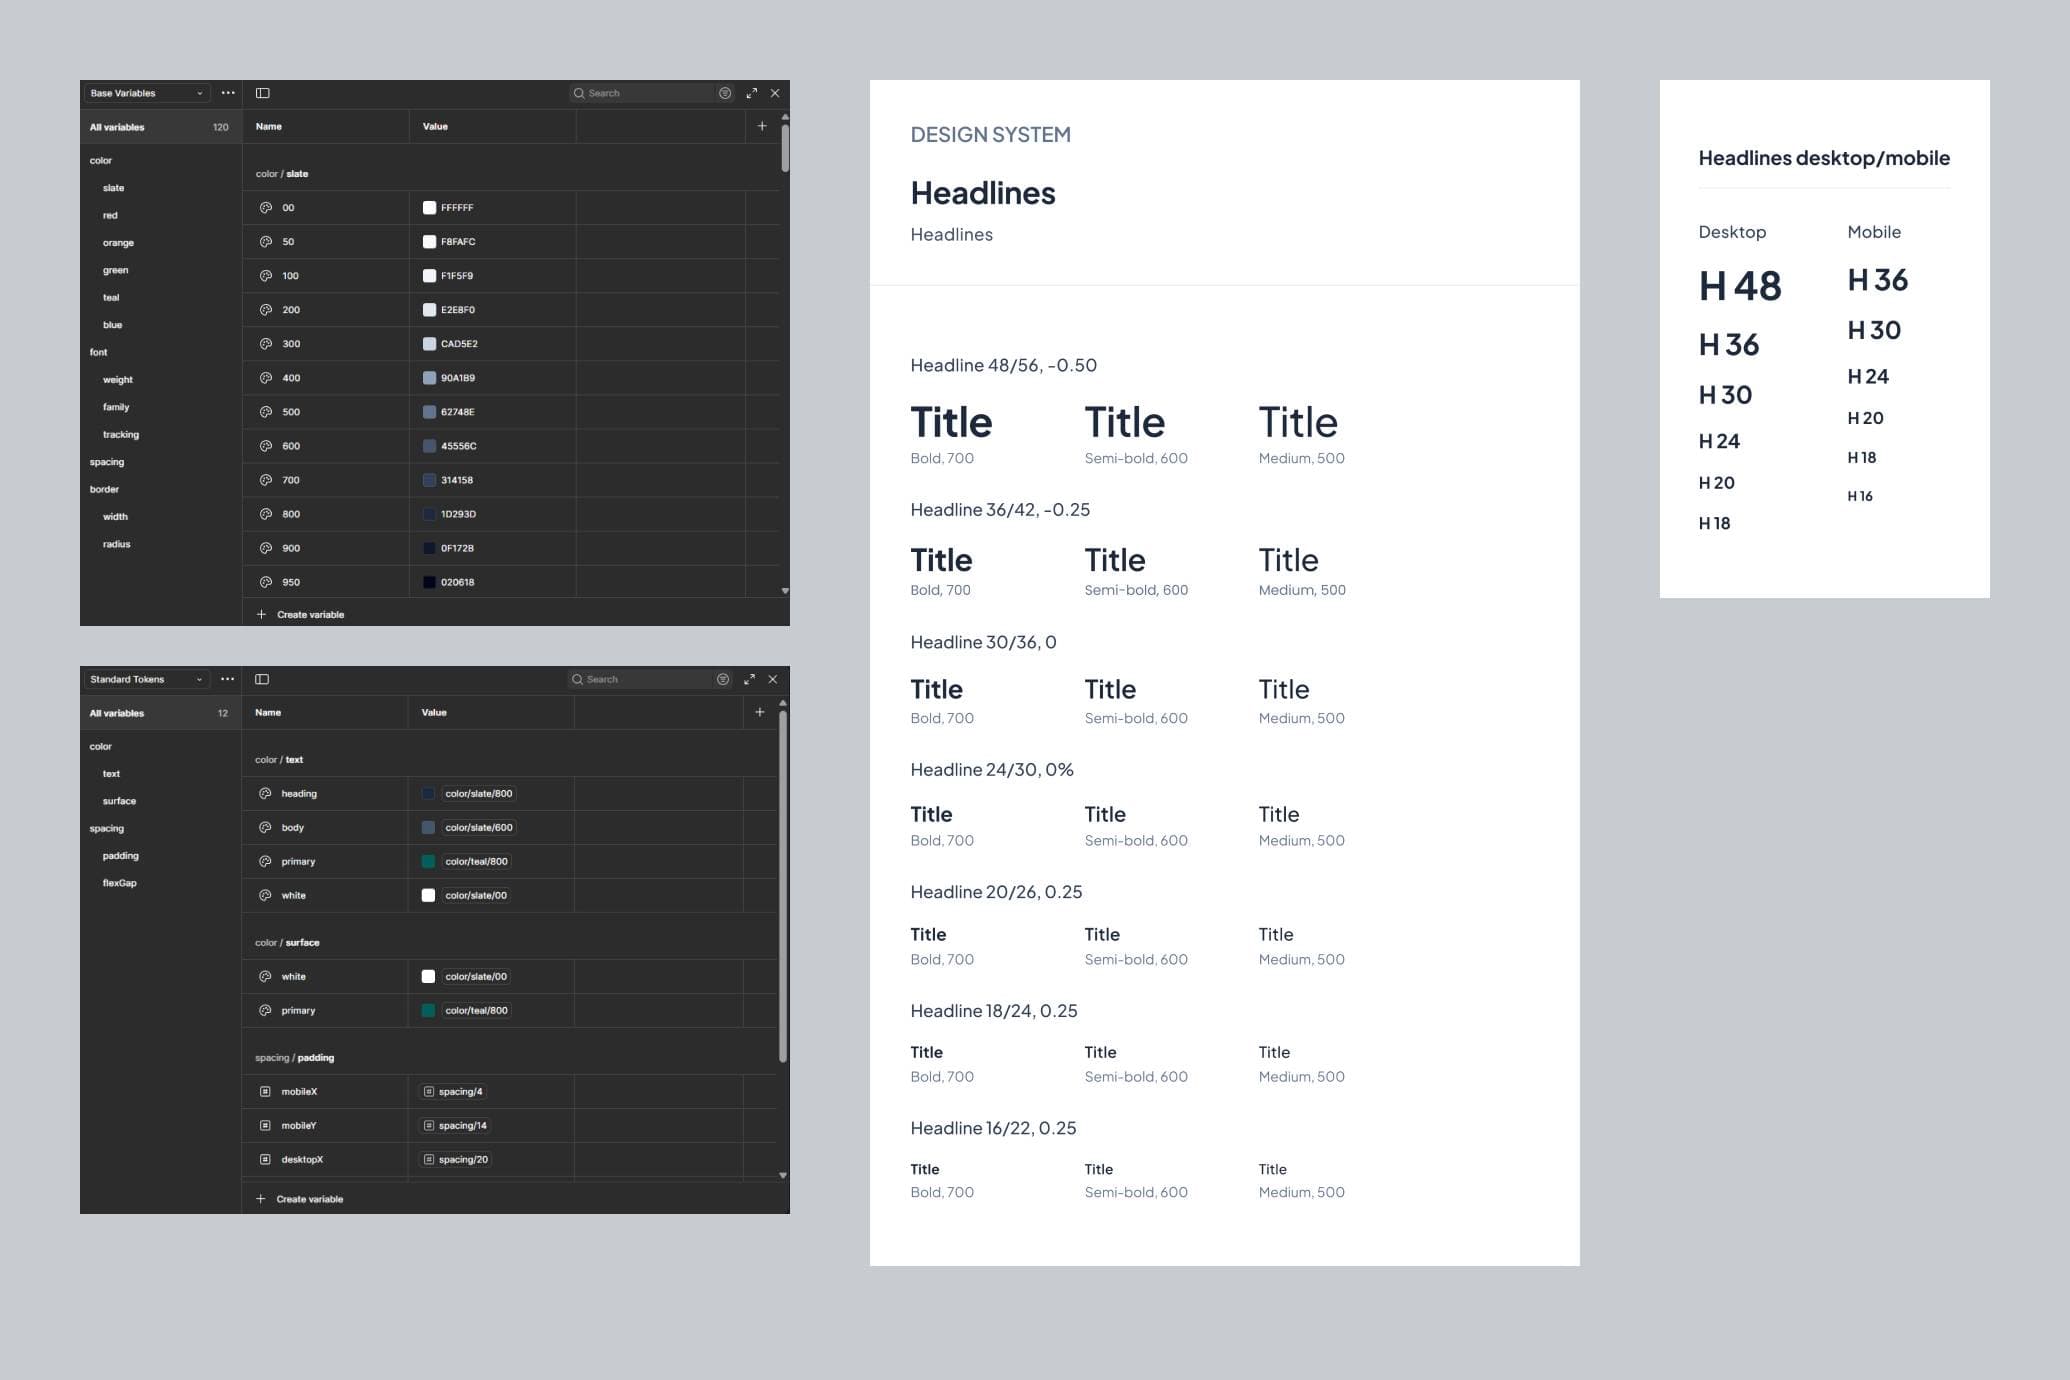Click the color variable icon next to primary
2070x1380 pixels.
(264, 861)
